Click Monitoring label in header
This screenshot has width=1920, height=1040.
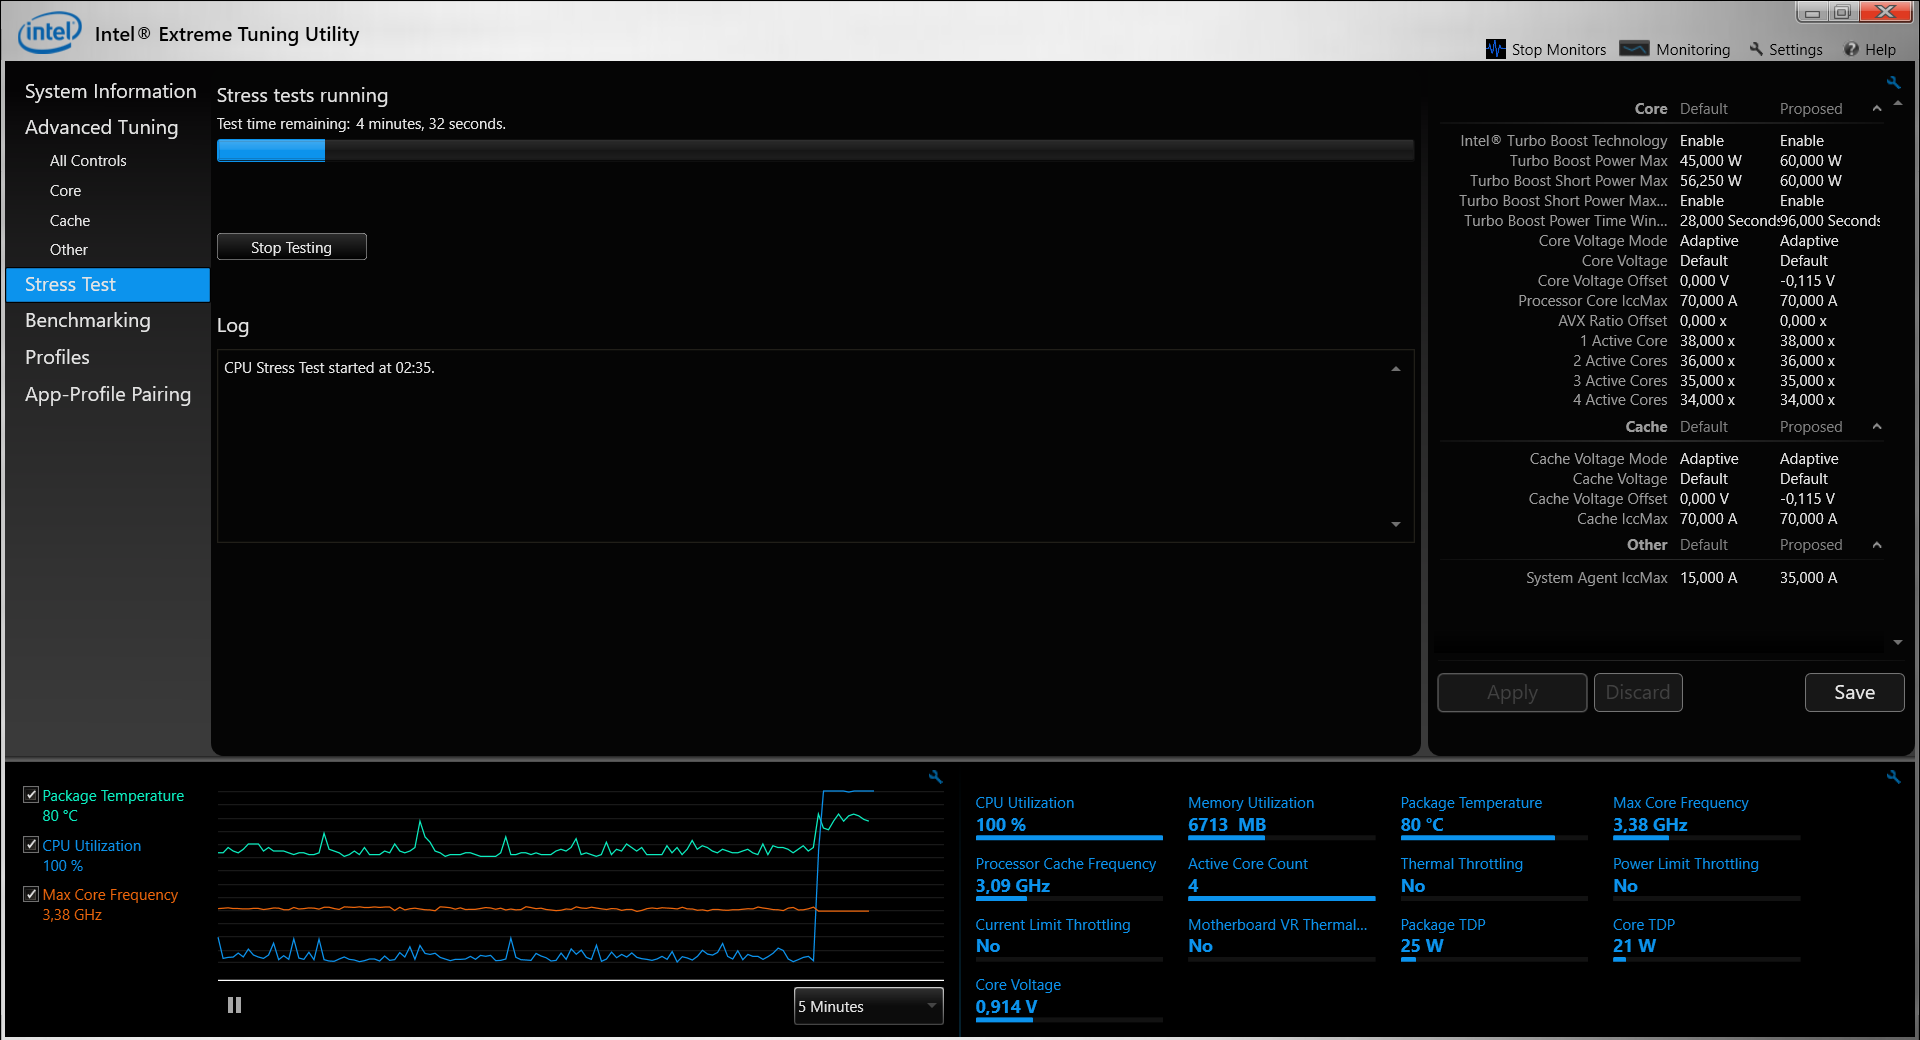1692,49
